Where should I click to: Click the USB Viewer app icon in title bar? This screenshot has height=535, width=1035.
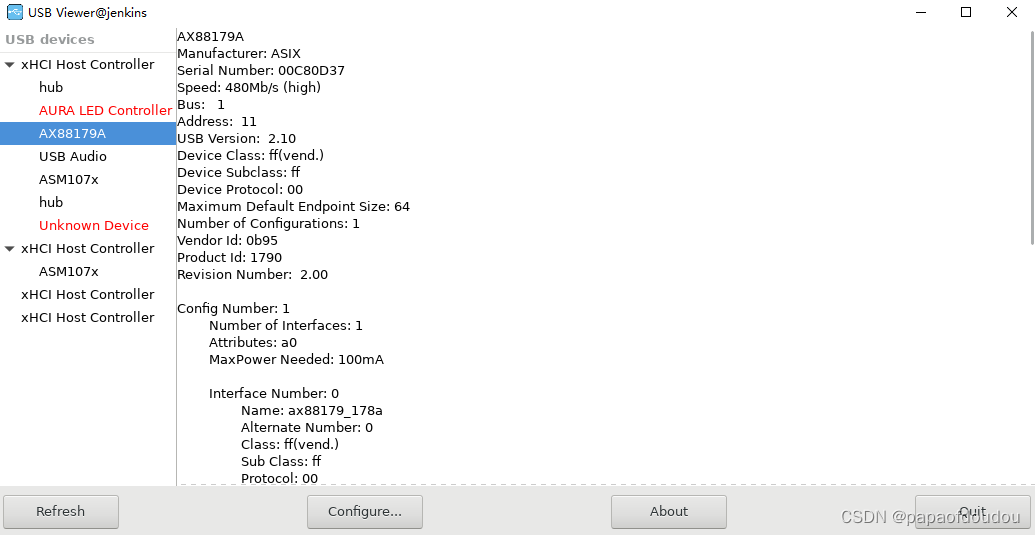(x=15, y=12)
